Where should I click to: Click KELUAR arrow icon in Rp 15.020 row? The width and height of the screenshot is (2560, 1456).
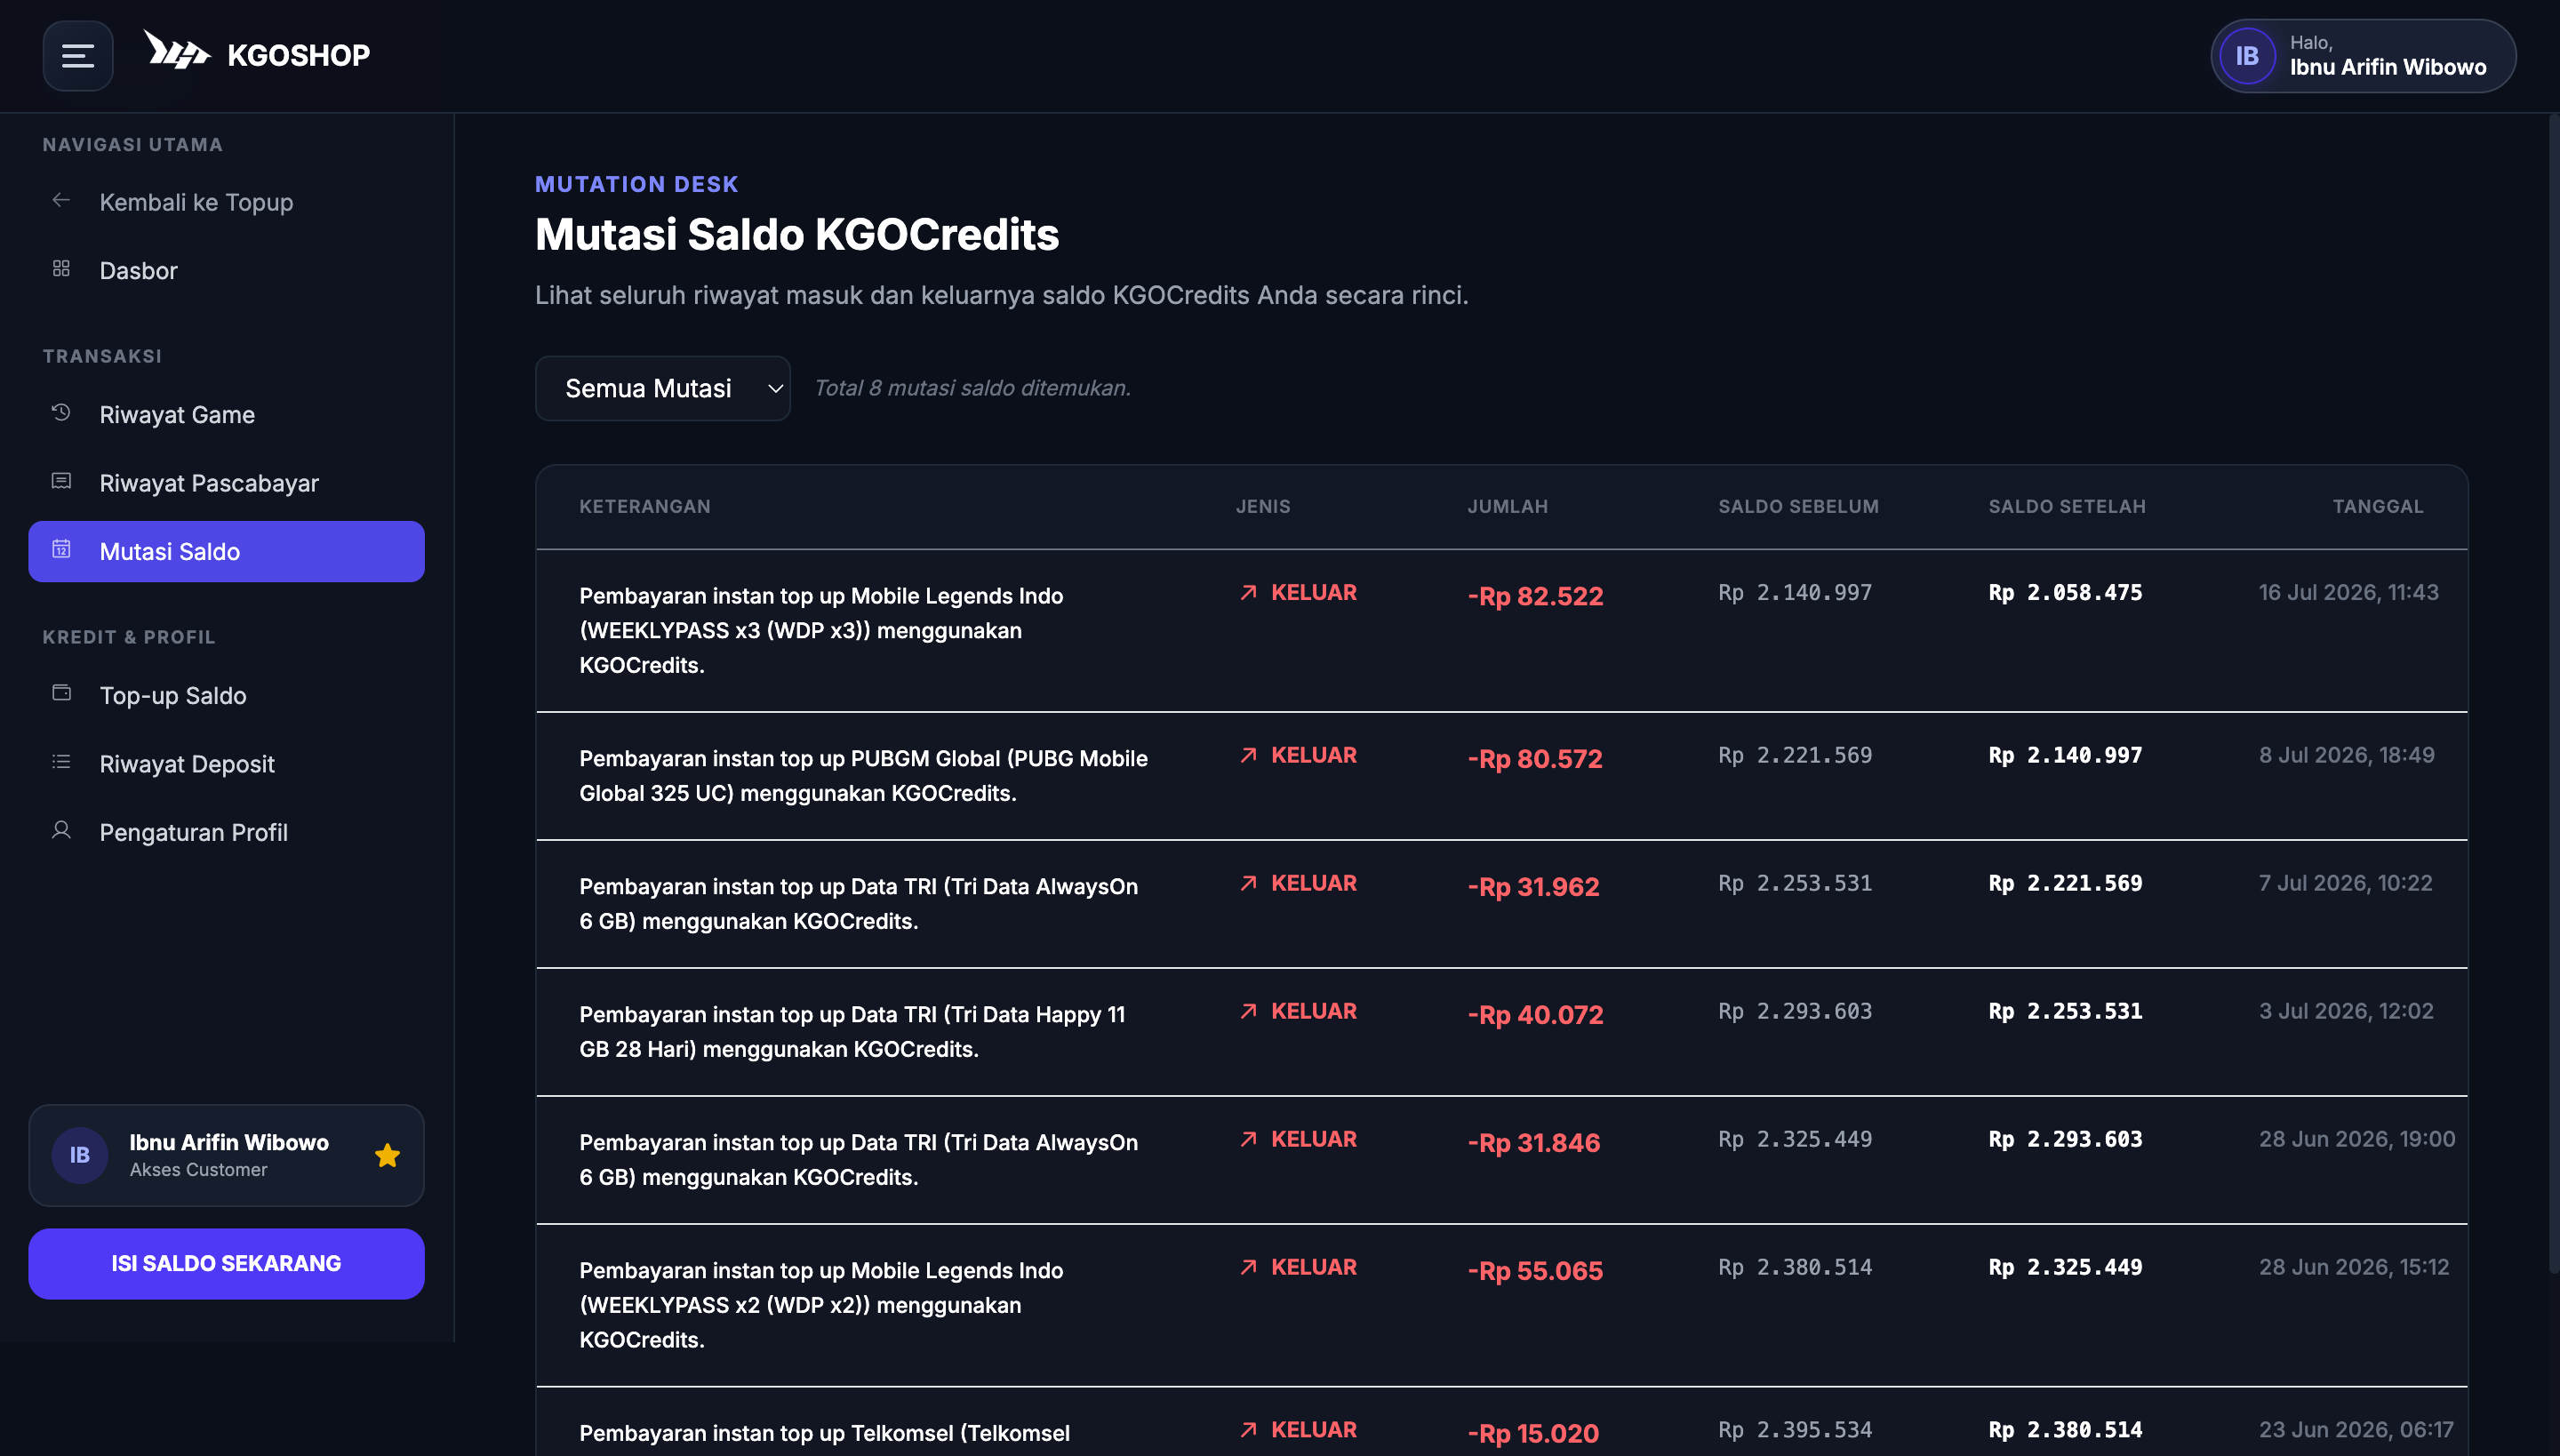click(1248, 1431)
